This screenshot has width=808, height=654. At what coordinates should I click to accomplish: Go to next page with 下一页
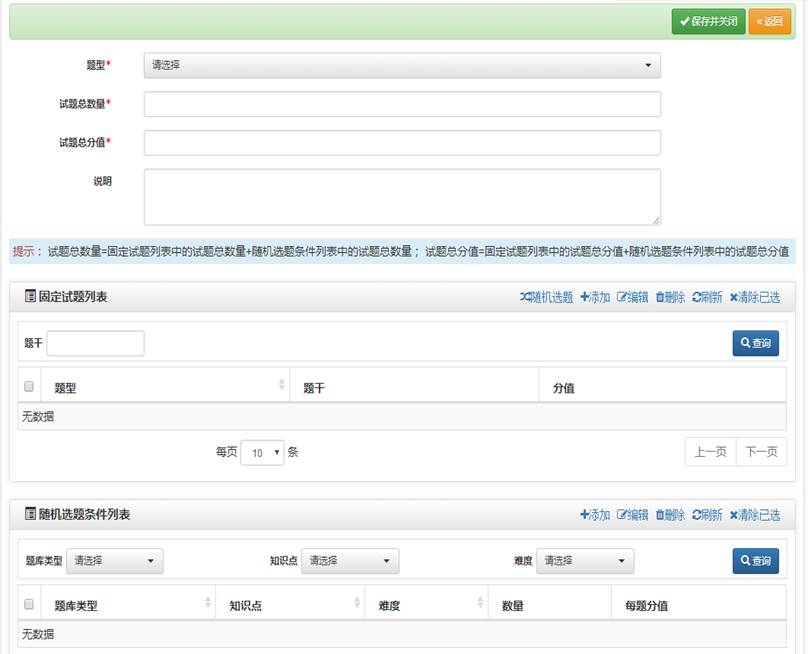pyautogui.click(x=761, y=452)
